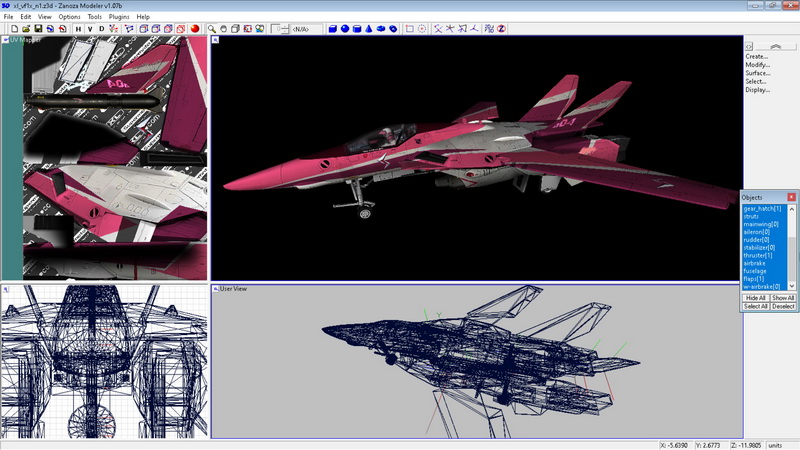Click the first axes orientation icon

click(x=438, y=29)
